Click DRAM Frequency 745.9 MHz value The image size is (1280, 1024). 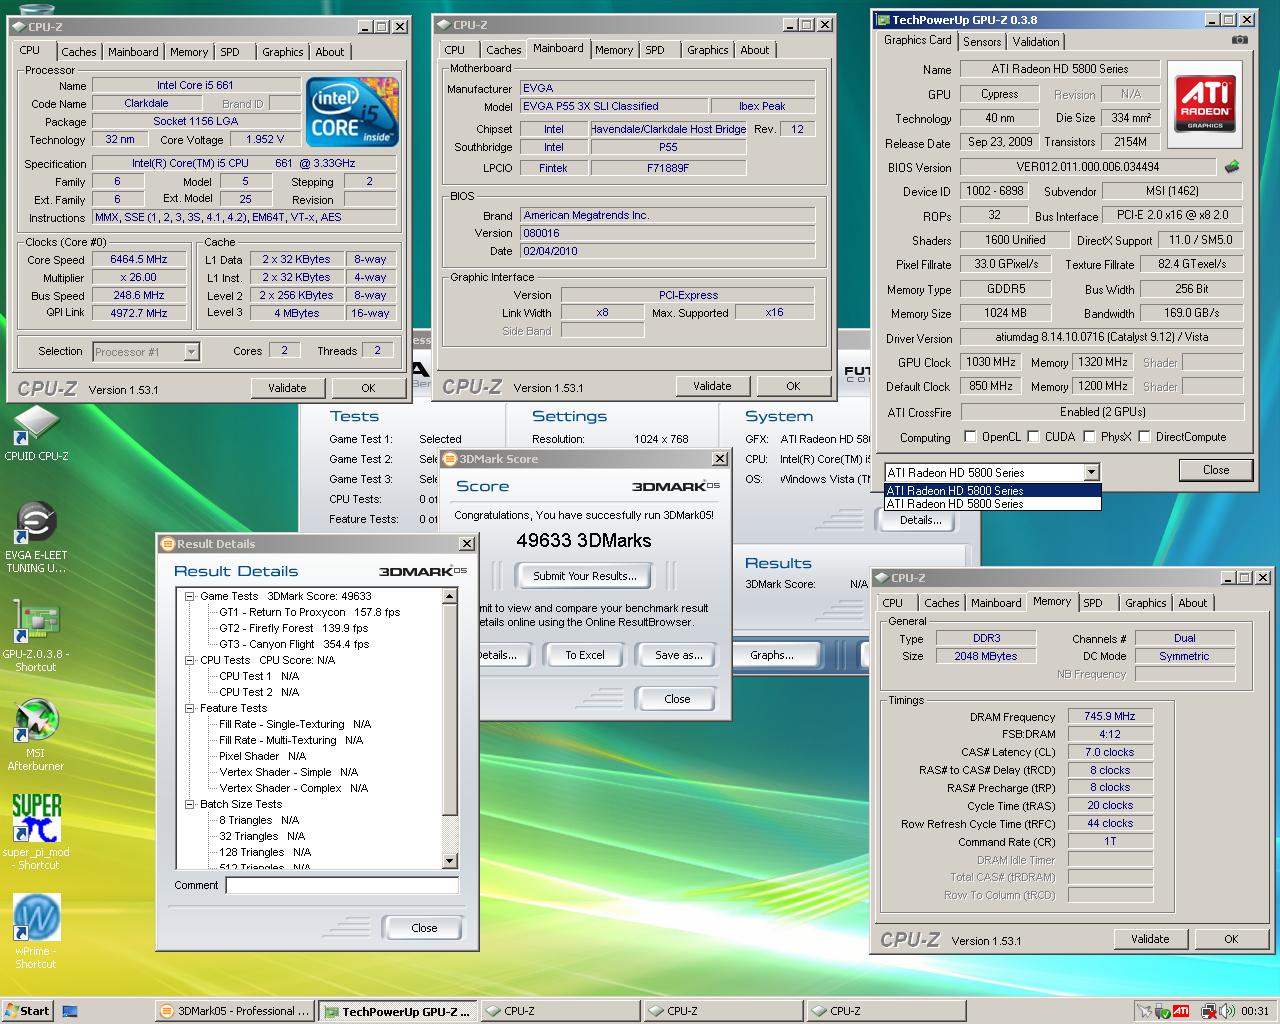[1110, 716]
